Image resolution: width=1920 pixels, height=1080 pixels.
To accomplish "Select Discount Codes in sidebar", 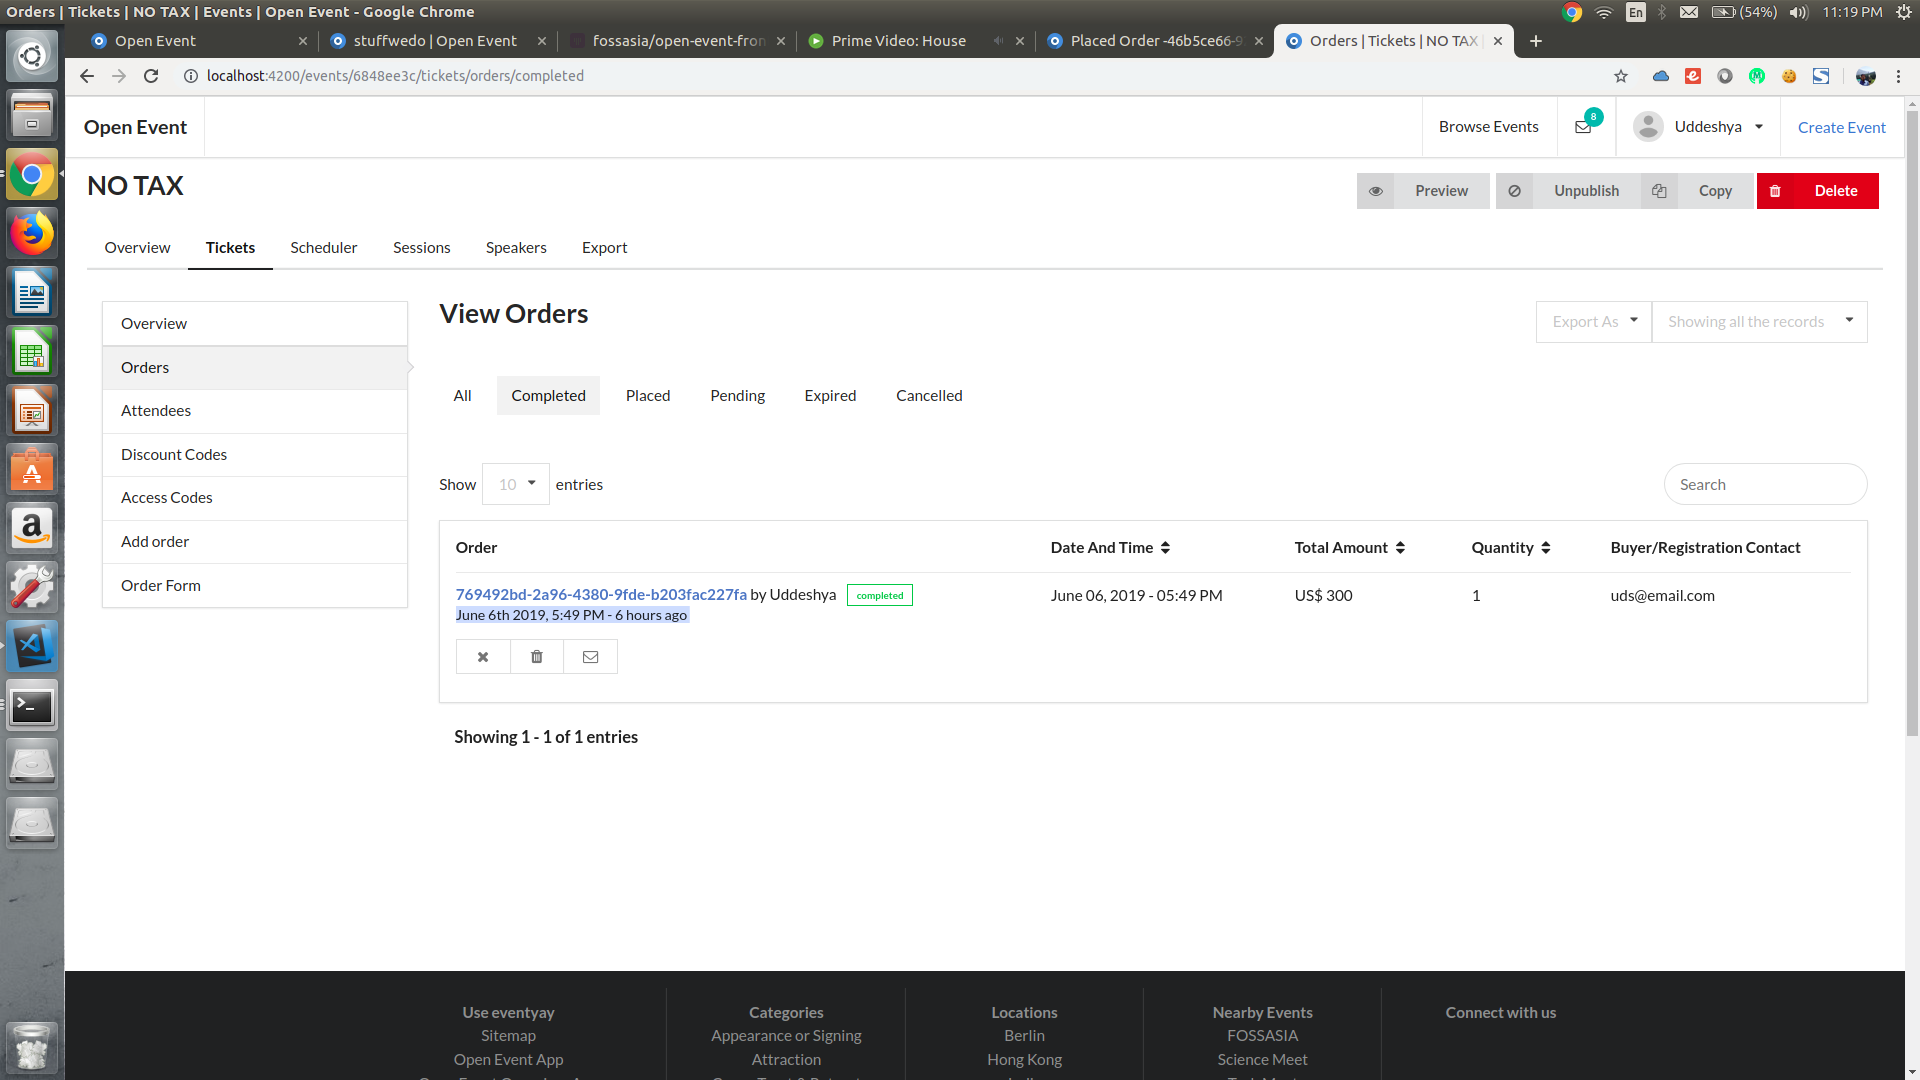I will tap(255, 455).
